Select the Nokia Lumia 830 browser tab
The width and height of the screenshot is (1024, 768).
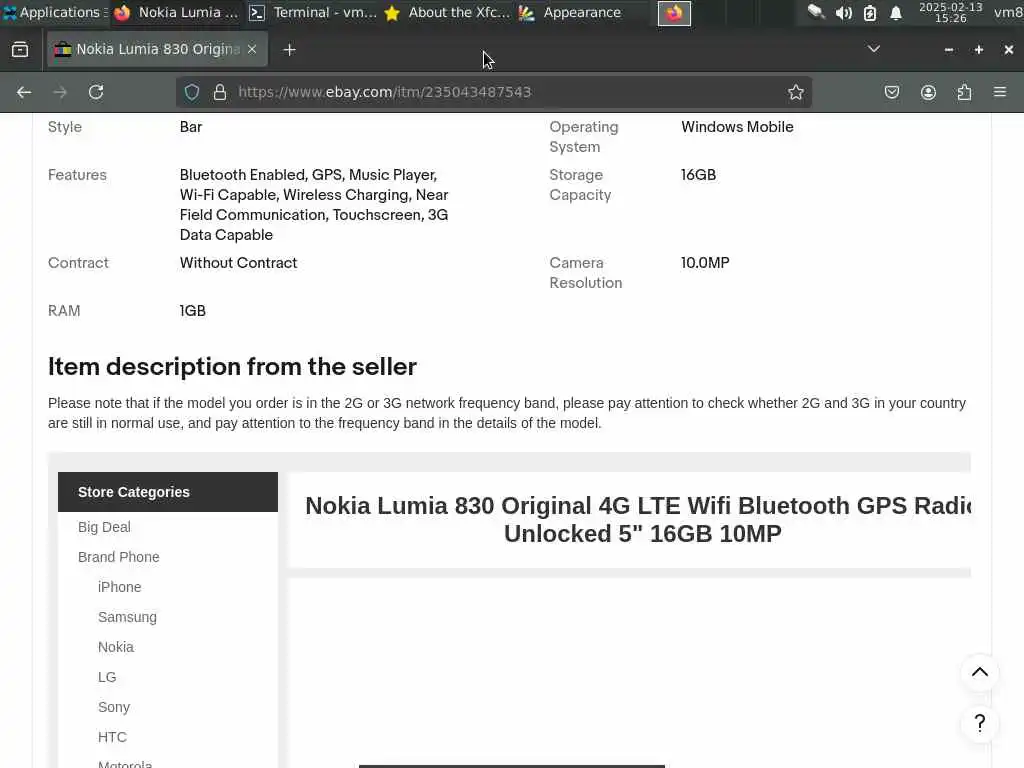coord(157,50)
